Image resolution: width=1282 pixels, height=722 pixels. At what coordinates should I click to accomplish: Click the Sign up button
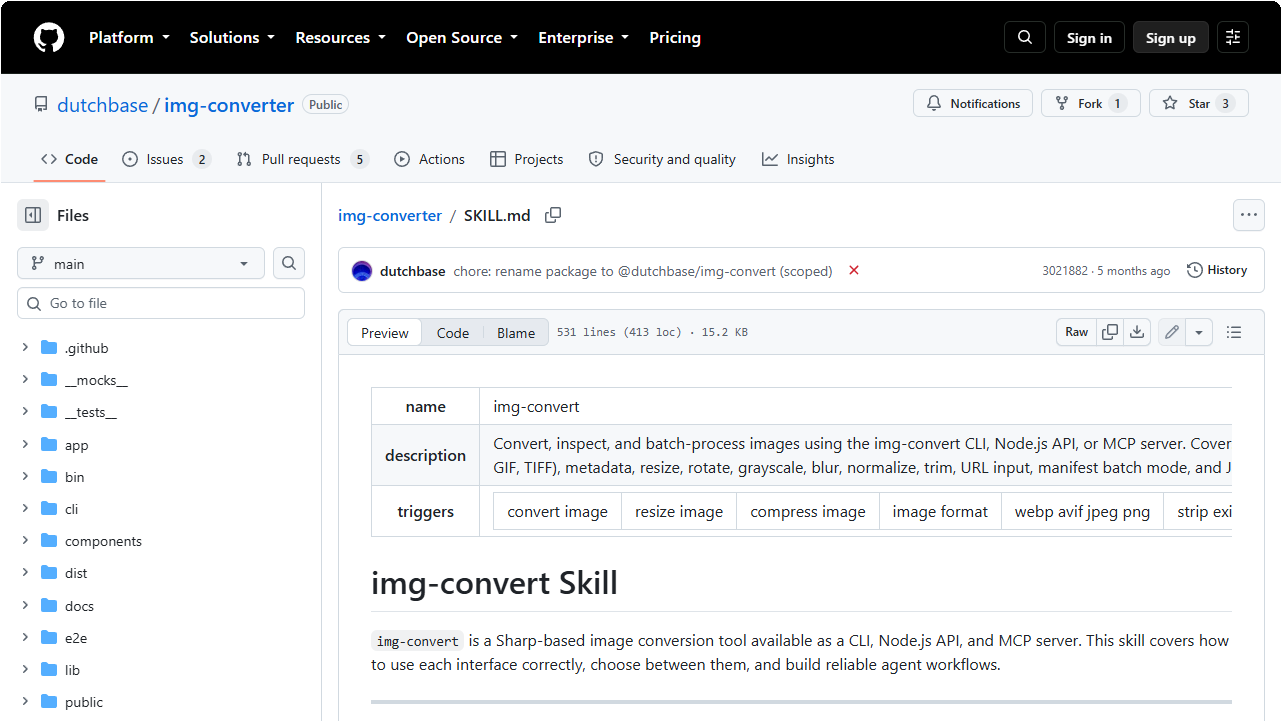click(1171, 38)
